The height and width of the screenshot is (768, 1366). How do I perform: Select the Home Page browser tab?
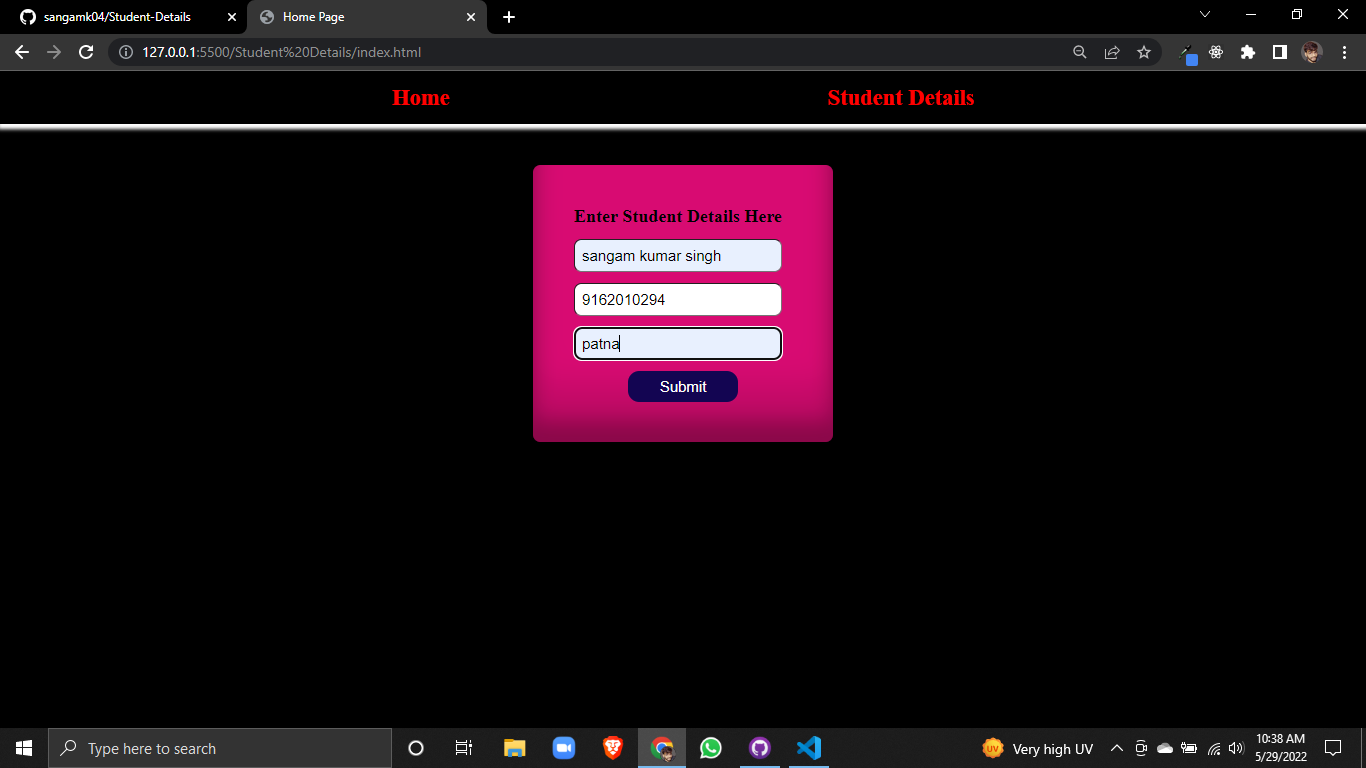tap(360, 17)
